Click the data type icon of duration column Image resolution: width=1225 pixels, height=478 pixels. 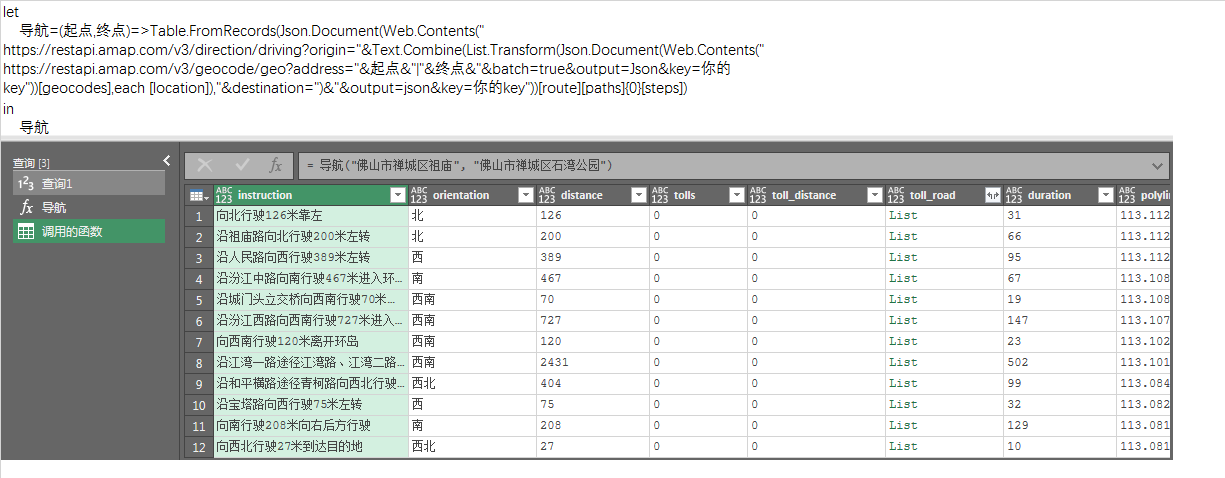coord(1013,196)
